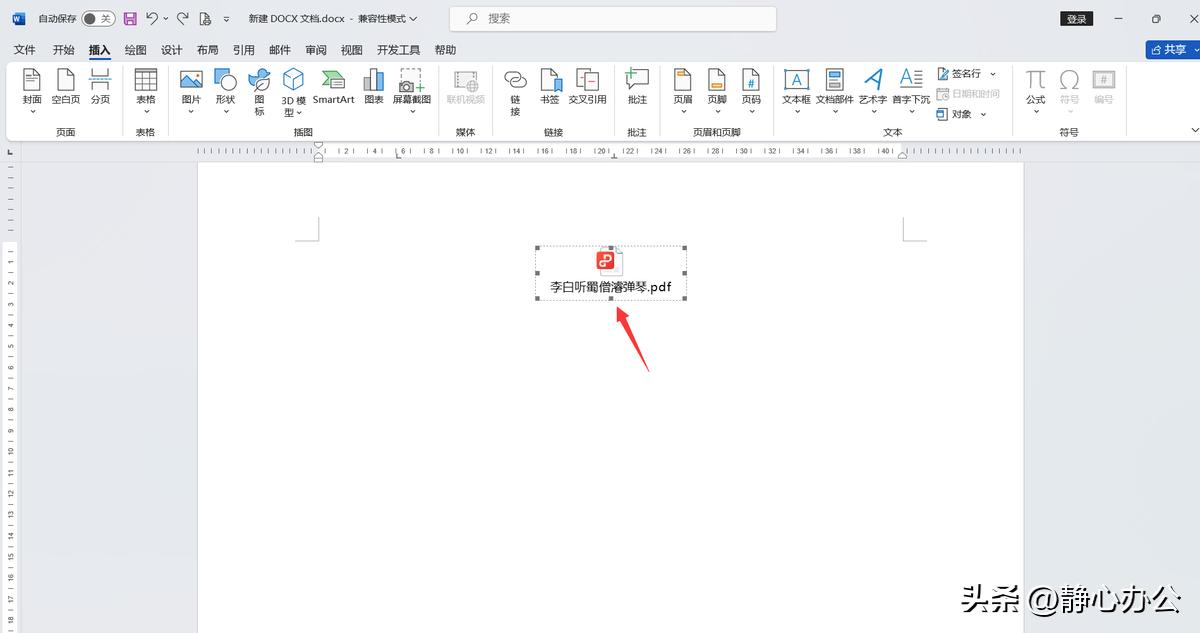The width and height of the screenshot is (1200, 633).
Task: Click the 共享 share button
Action: (x=1168, y=50)
